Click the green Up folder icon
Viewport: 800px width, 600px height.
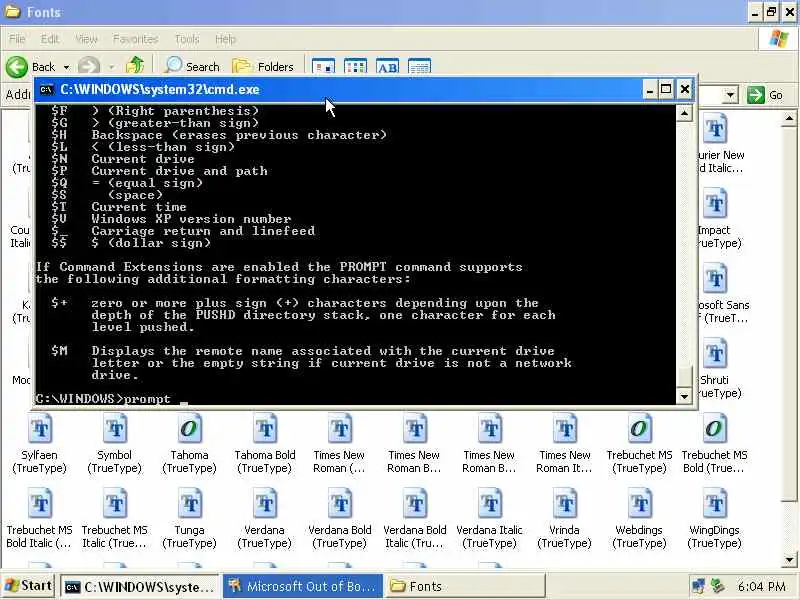pos(135,66)
